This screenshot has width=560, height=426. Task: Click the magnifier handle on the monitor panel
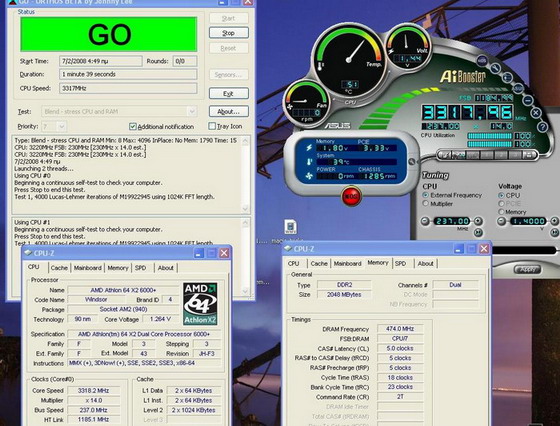(412, 162)
